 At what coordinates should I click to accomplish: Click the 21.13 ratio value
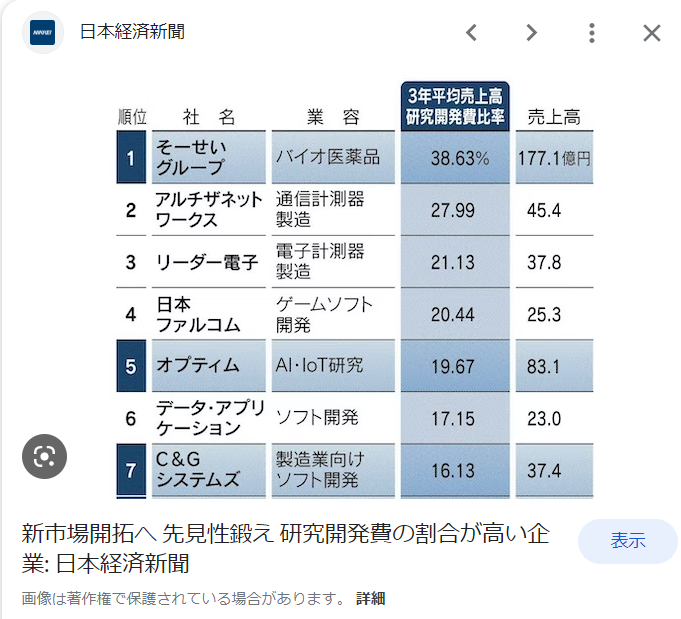click(453, 262)
